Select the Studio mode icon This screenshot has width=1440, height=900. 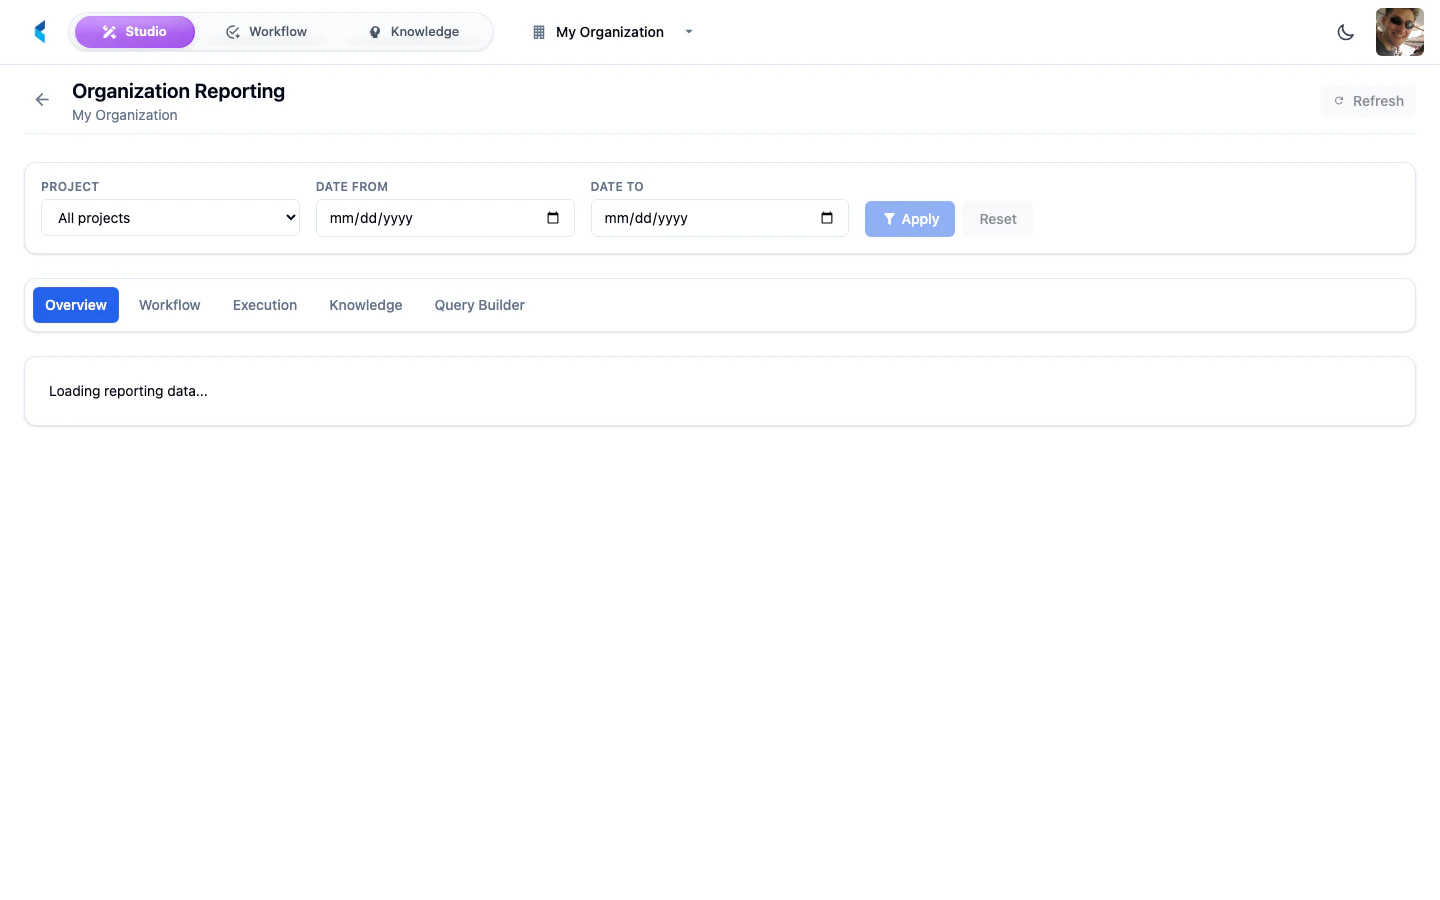click(x=109, y=31)
